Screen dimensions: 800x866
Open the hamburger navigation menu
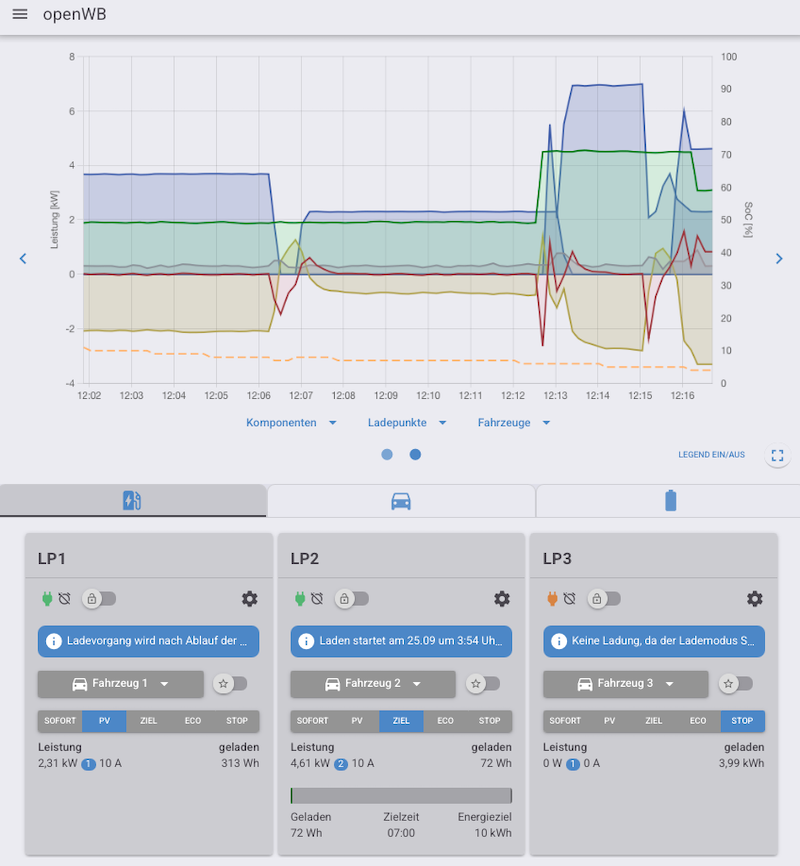click(20, 15)
